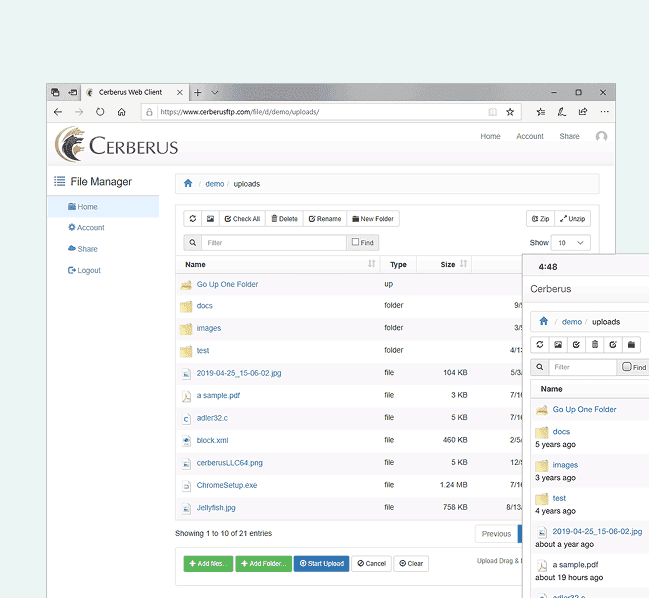Switch to thumbnail image view icon

[x=210, y=219]
